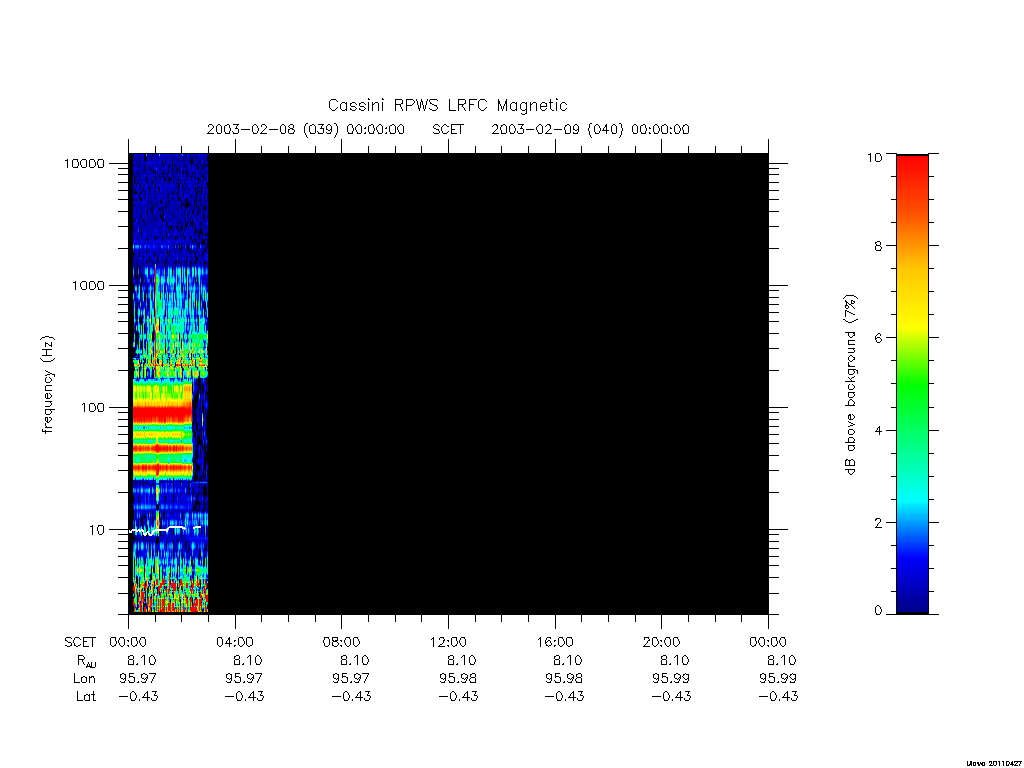Select the end timestamp "2003-02-09 (040) 00:00:00"
Screen dimensions: 1024x768
[x=590, y=129]
